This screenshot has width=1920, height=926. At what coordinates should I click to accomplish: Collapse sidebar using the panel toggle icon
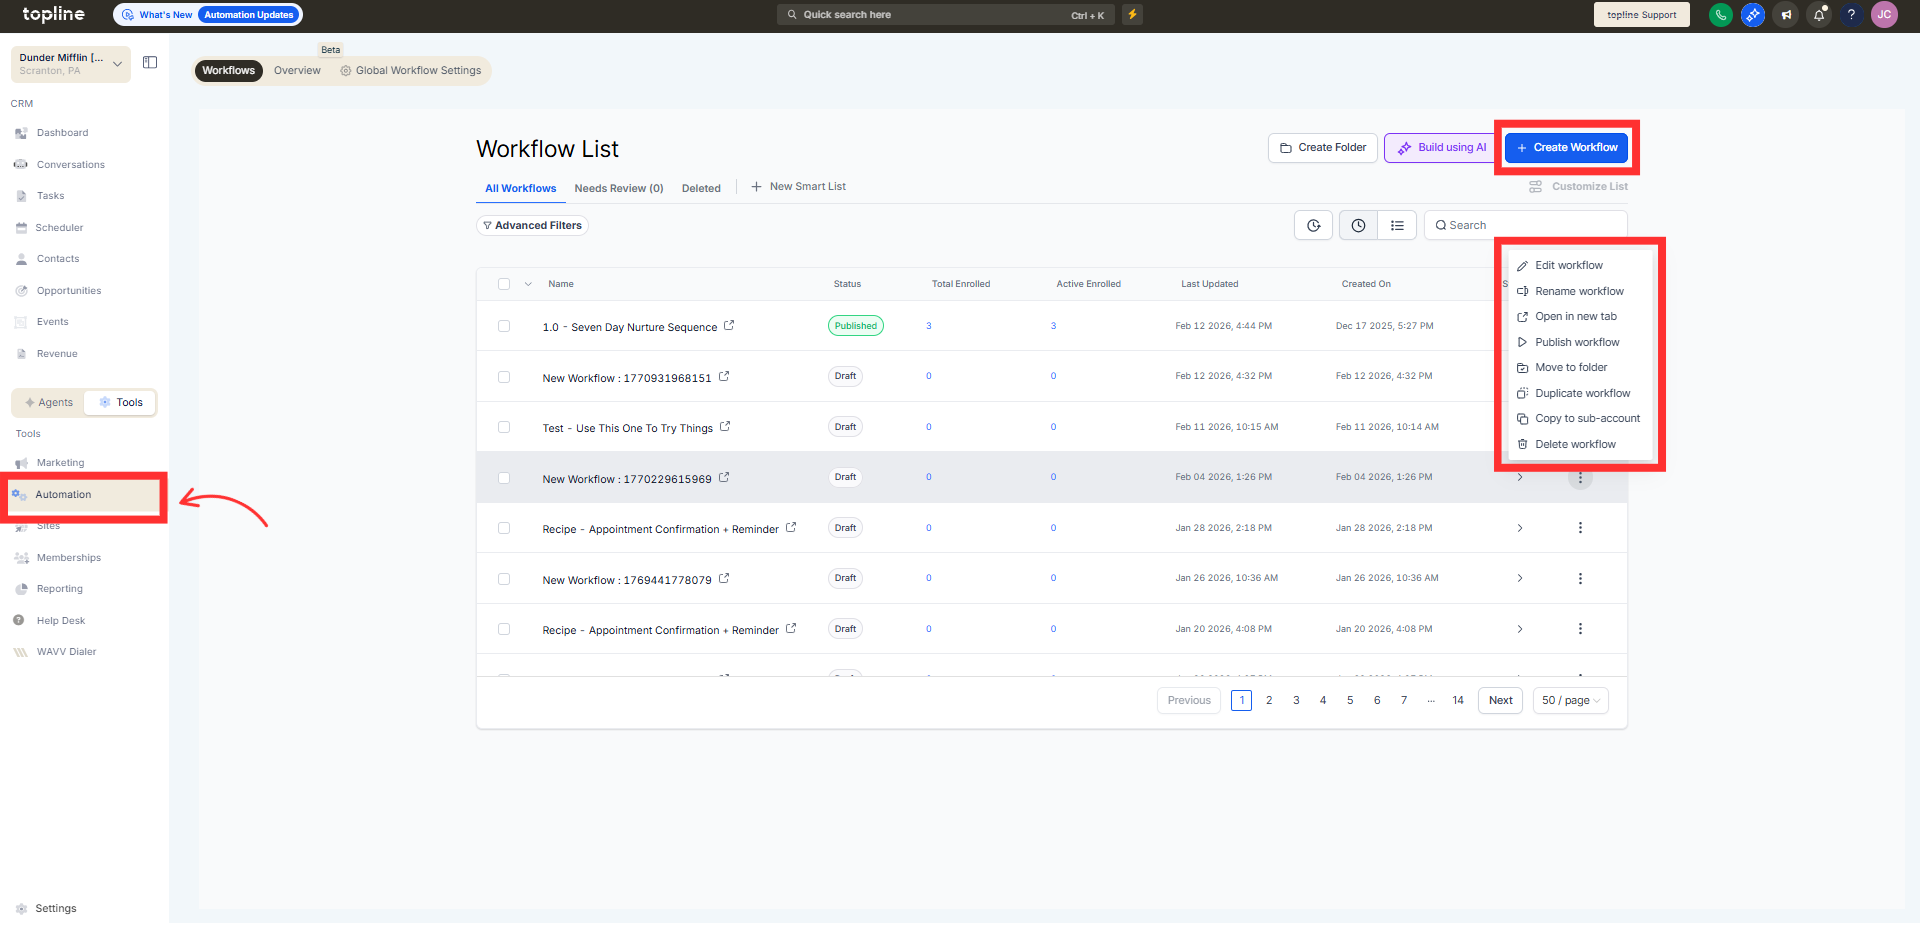(x=150, y=63)
